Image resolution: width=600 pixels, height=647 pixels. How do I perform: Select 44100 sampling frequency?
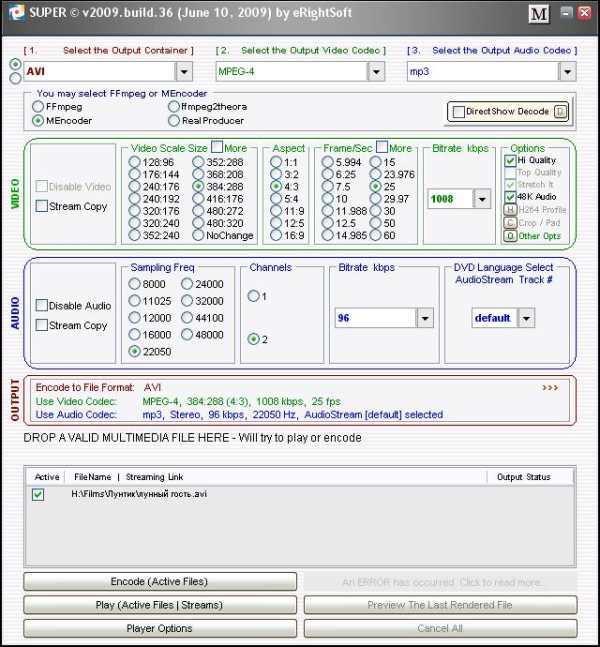(x=187, y=317)
